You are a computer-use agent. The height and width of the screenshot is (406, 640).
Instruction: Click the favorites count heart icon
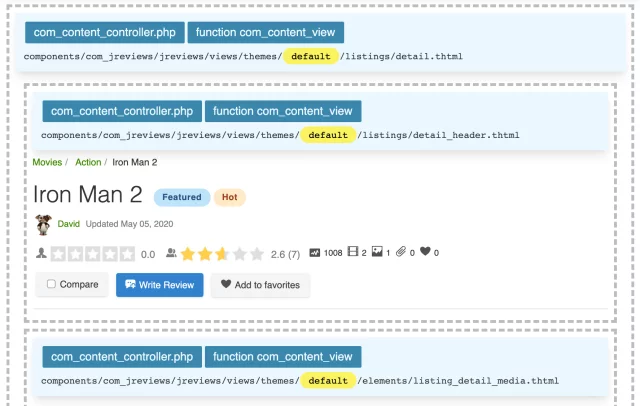point(425,253)
